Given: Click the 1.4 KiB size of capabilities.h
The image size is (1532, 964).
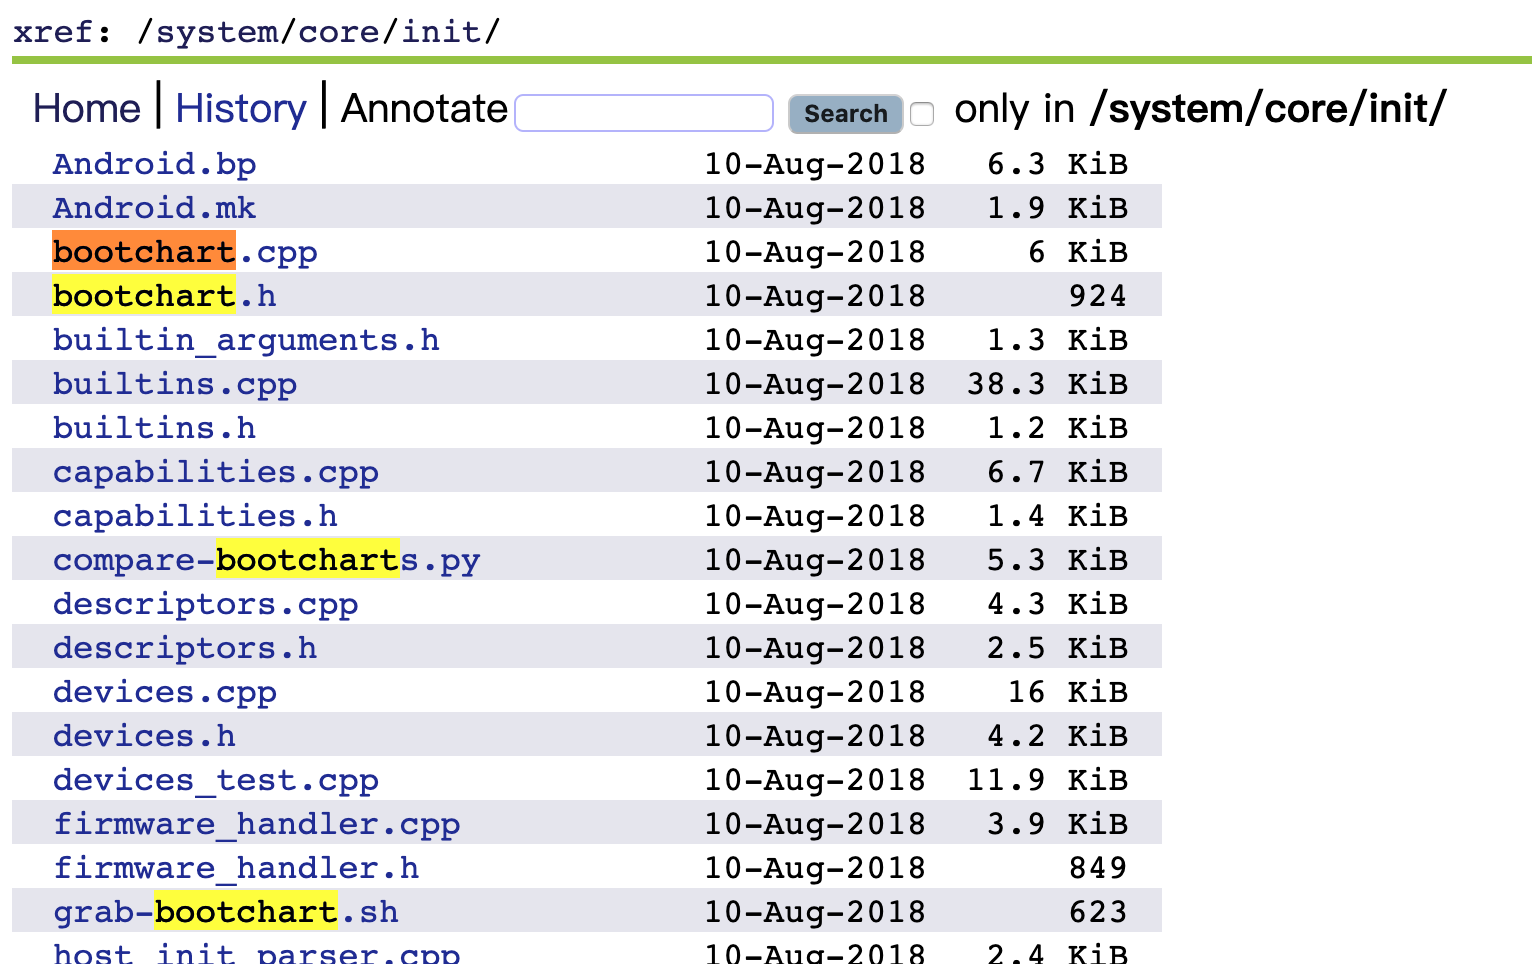Looking at the screenshot, I should 1058,516.
